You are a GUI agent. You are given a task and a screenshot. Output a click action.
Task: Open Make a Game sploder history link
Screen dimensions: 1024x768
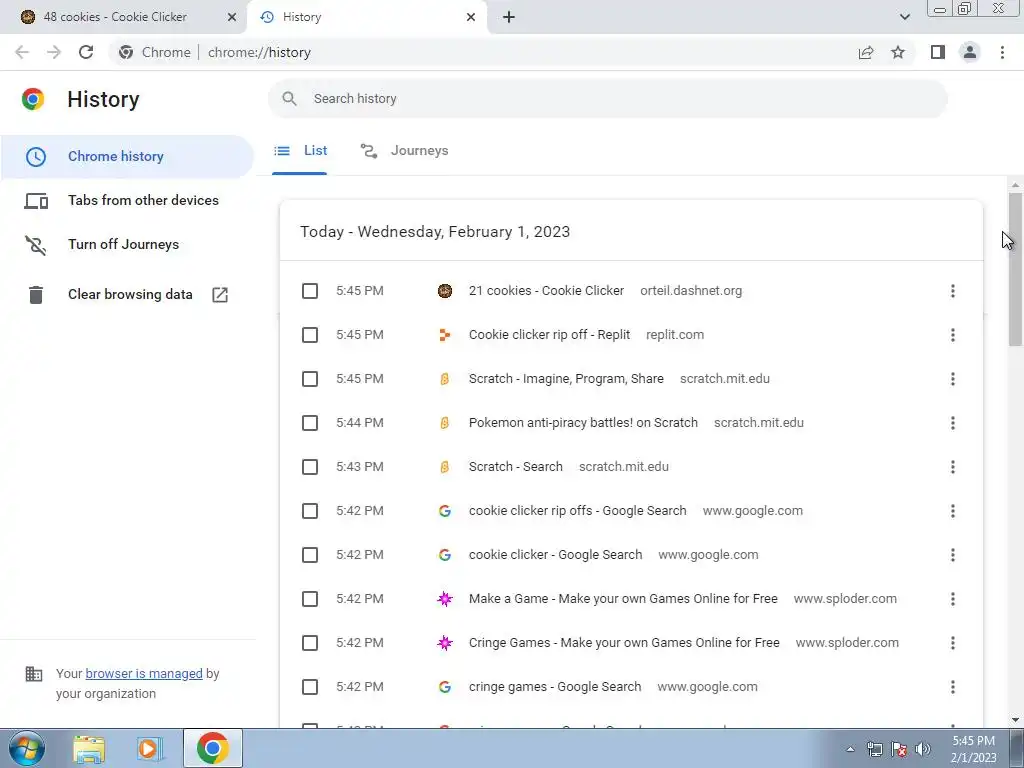point(623,599)
